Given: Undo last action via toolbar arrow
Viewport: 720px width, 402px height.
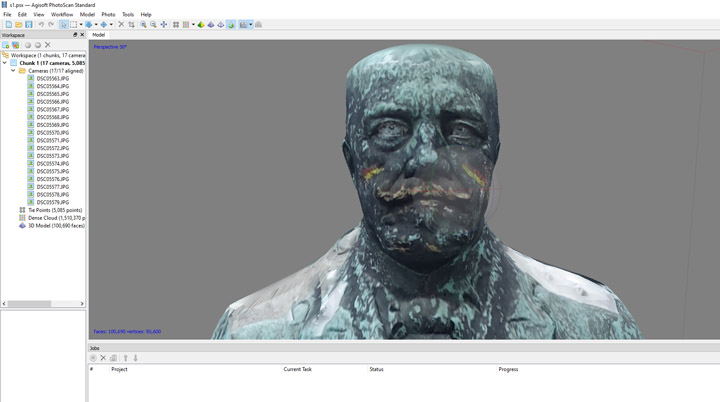Looking at the screenshot, I should point(41,24).
